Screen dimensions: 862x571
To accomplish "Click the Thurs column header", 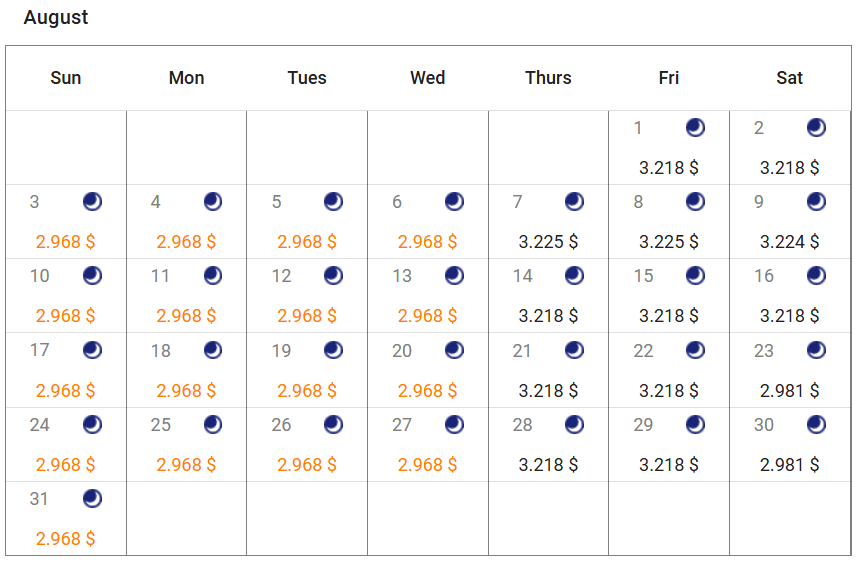I will pos(548,78).
